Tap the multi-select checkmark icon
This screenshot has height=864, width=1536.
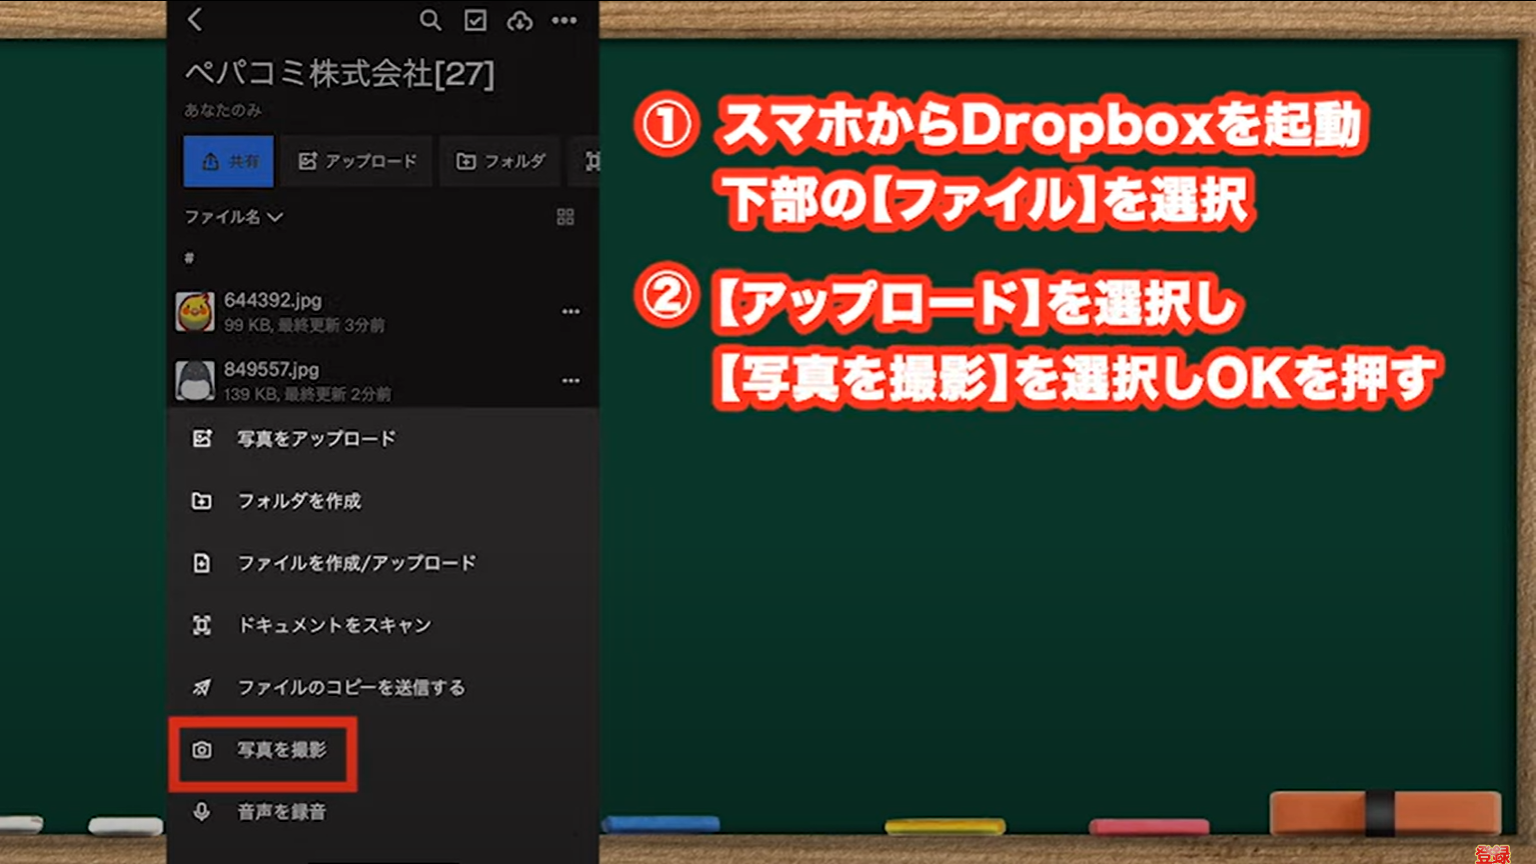tap(475, 20)
